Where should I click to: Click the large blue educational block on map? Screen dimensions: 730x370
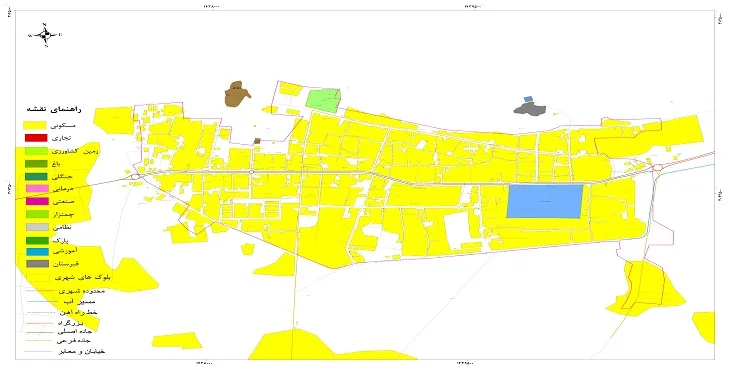coord(544,201)
